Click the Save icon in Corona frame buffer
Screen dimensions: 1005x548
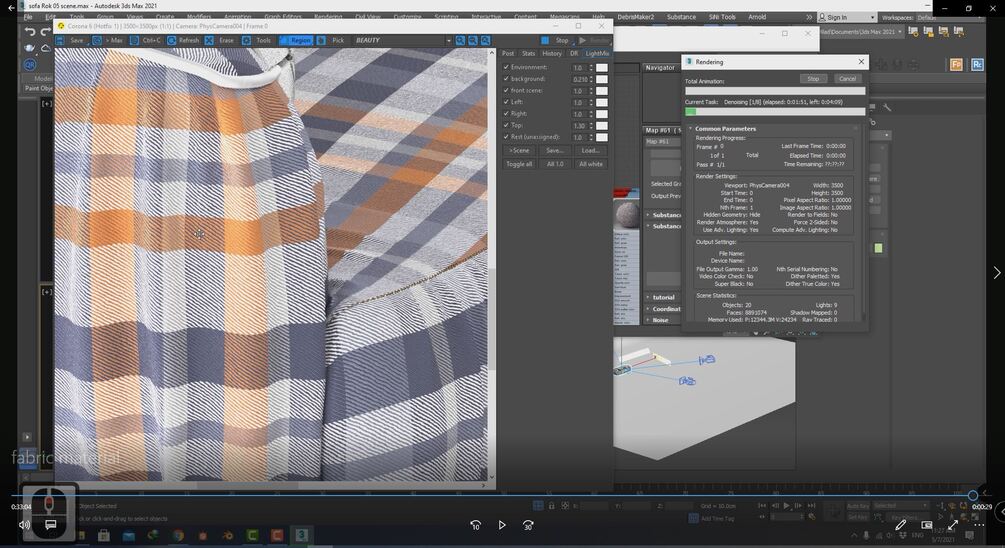pyautogui.click(x=60, y=40)
